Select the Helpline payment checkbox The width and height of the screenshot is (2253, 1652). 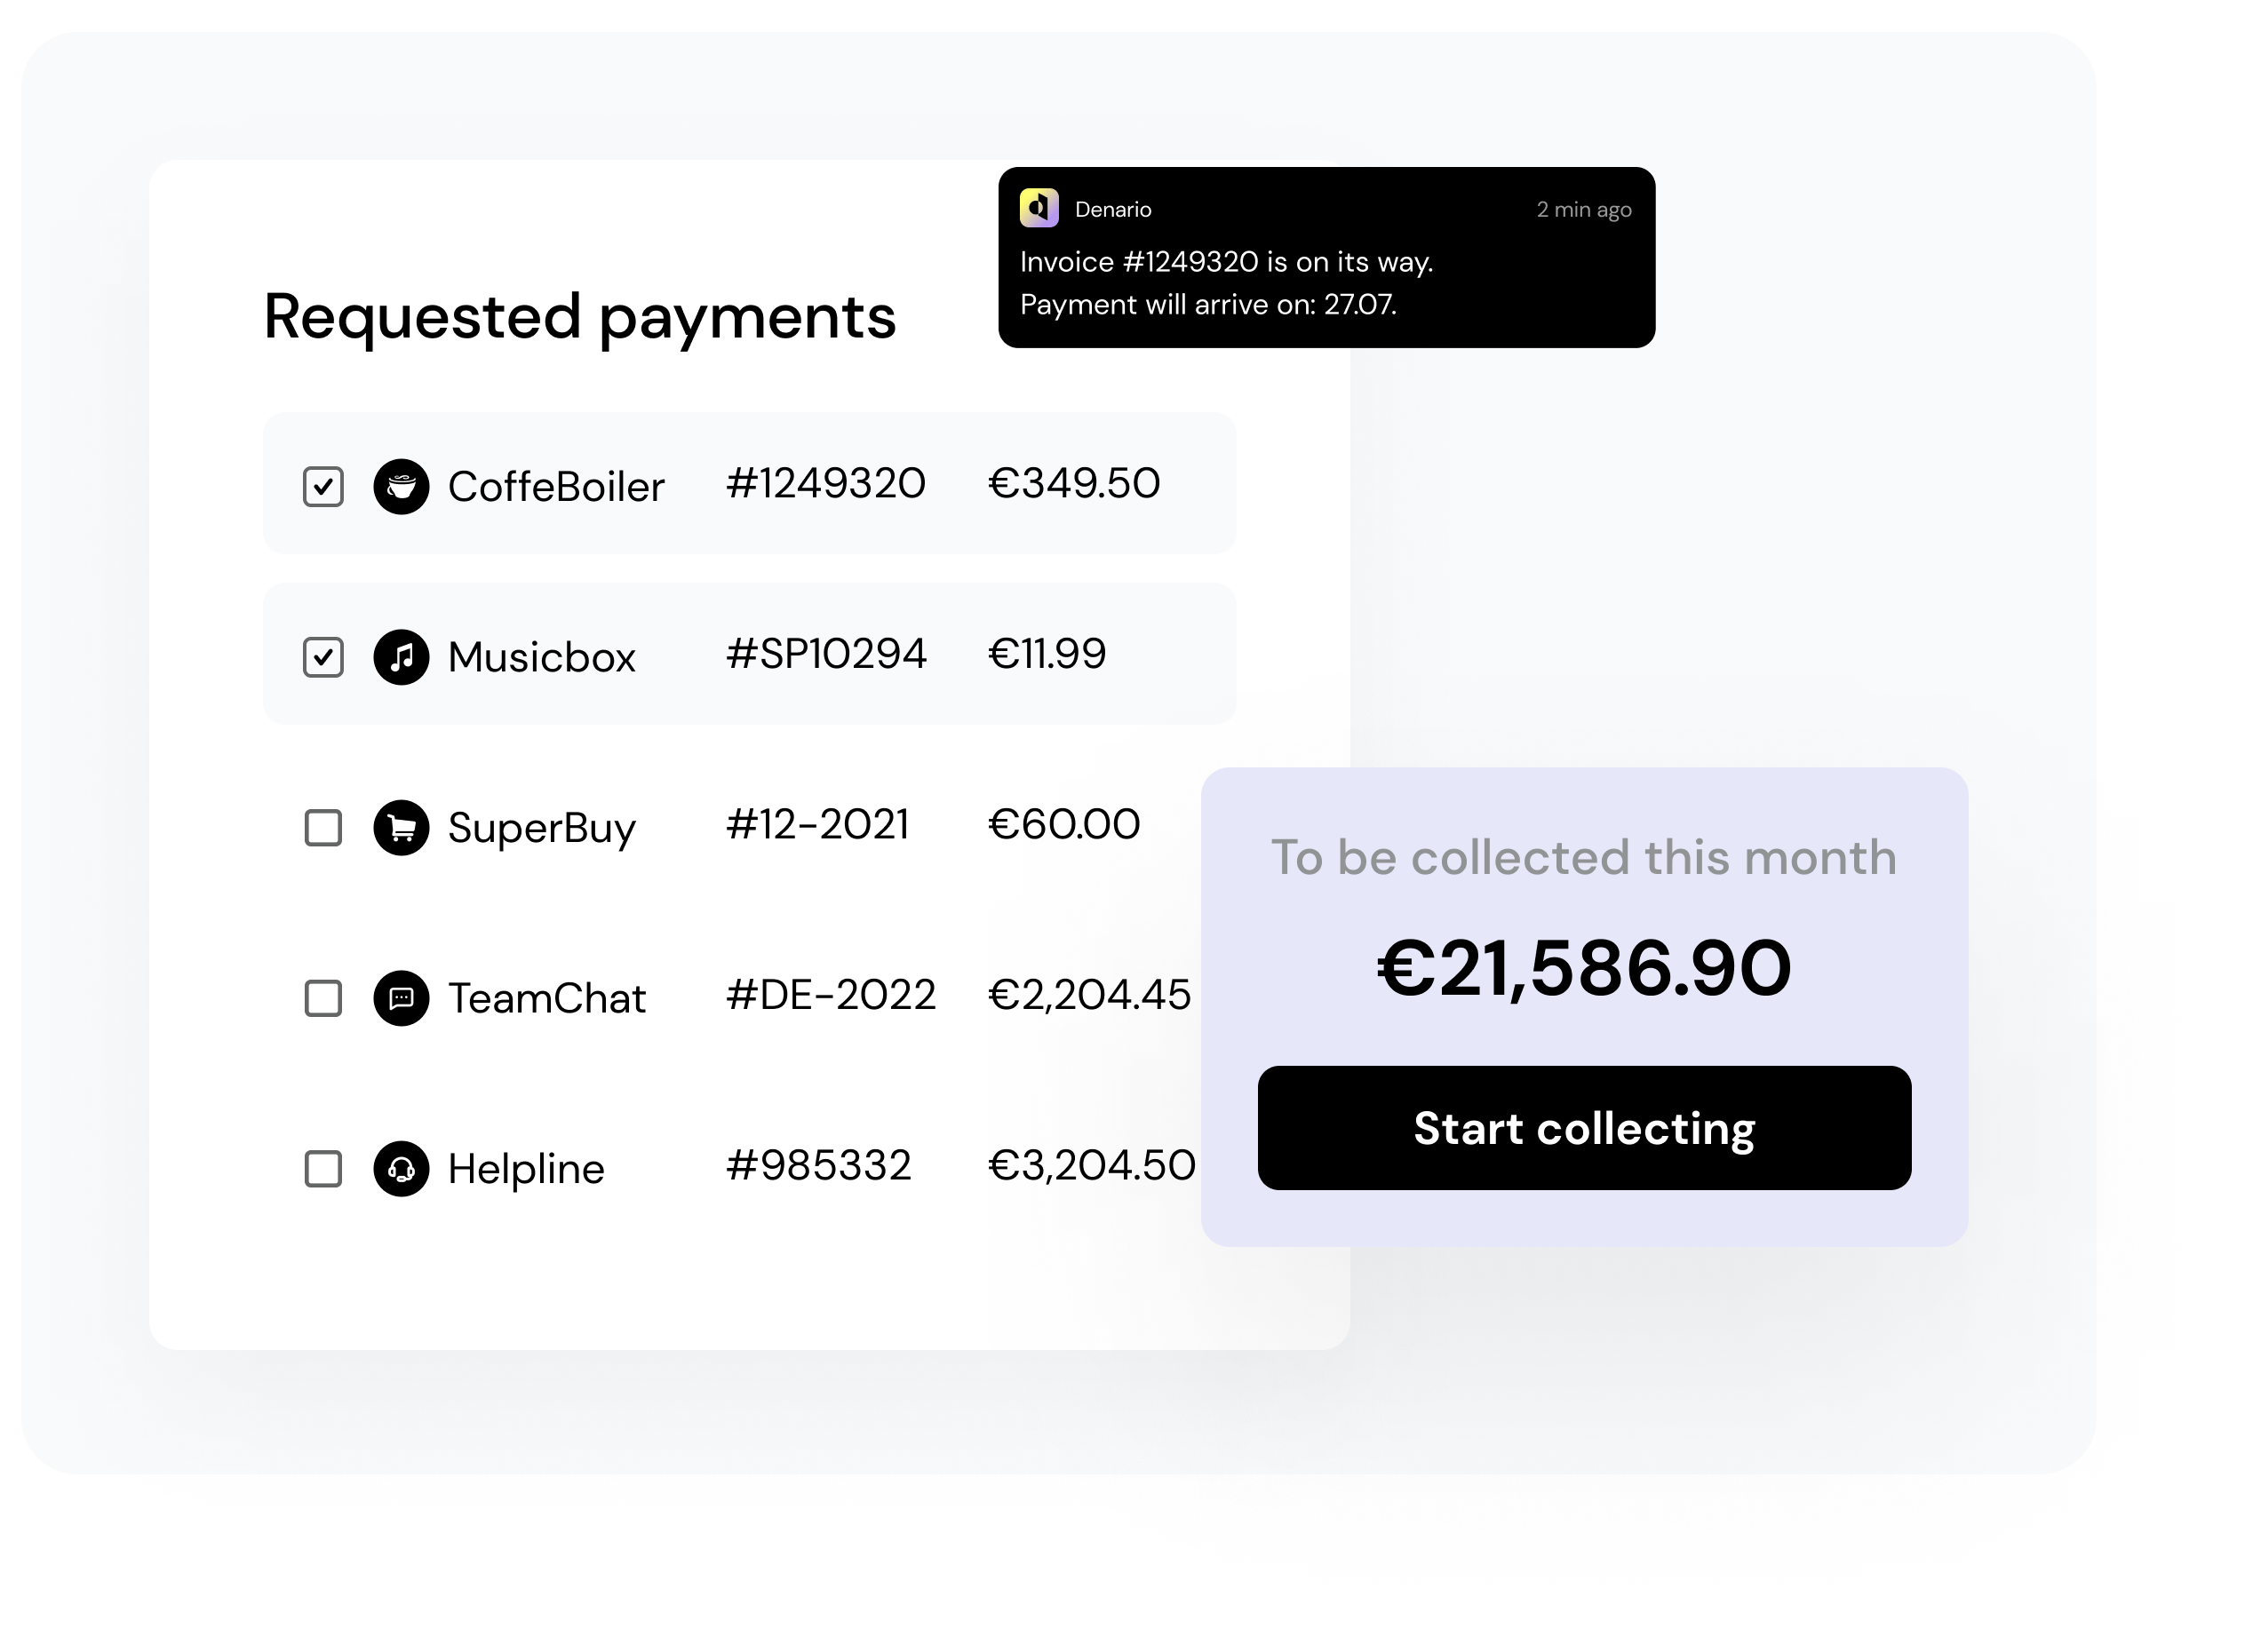click(x=323, y=1169)
